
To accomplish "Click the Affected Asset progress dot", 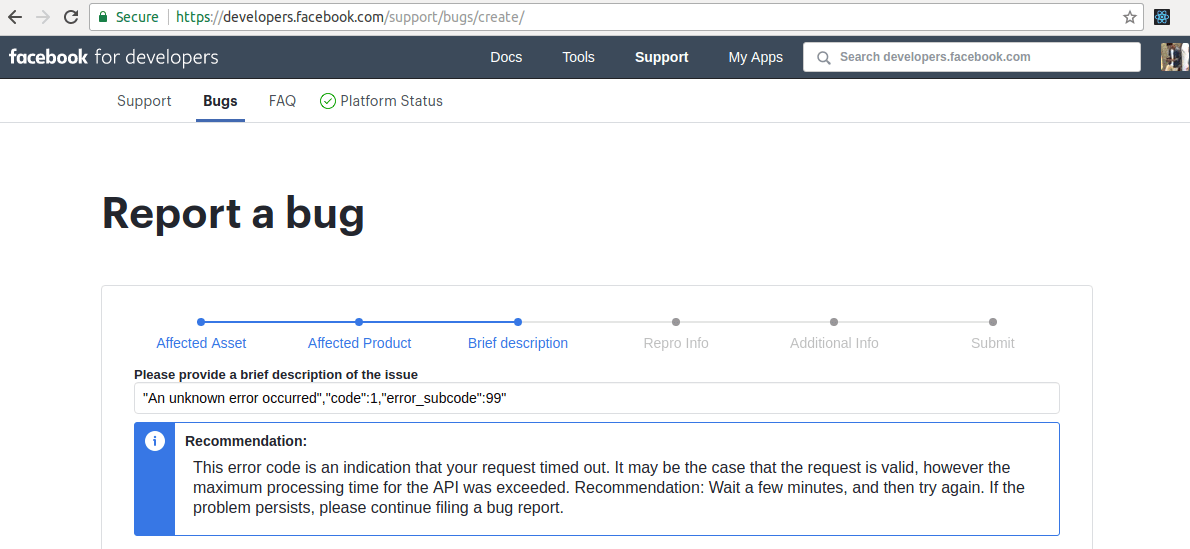I will [201, 322].
